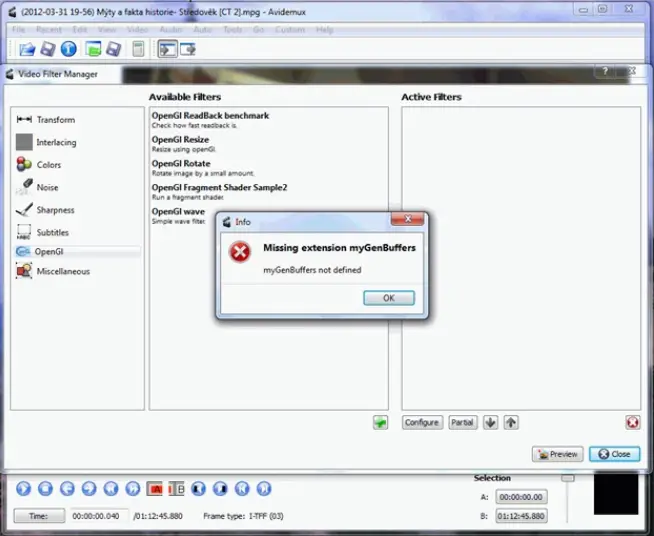654x536 pixels.
Task: Stop playback with the Stop button
Action: (x=45, y=488)
